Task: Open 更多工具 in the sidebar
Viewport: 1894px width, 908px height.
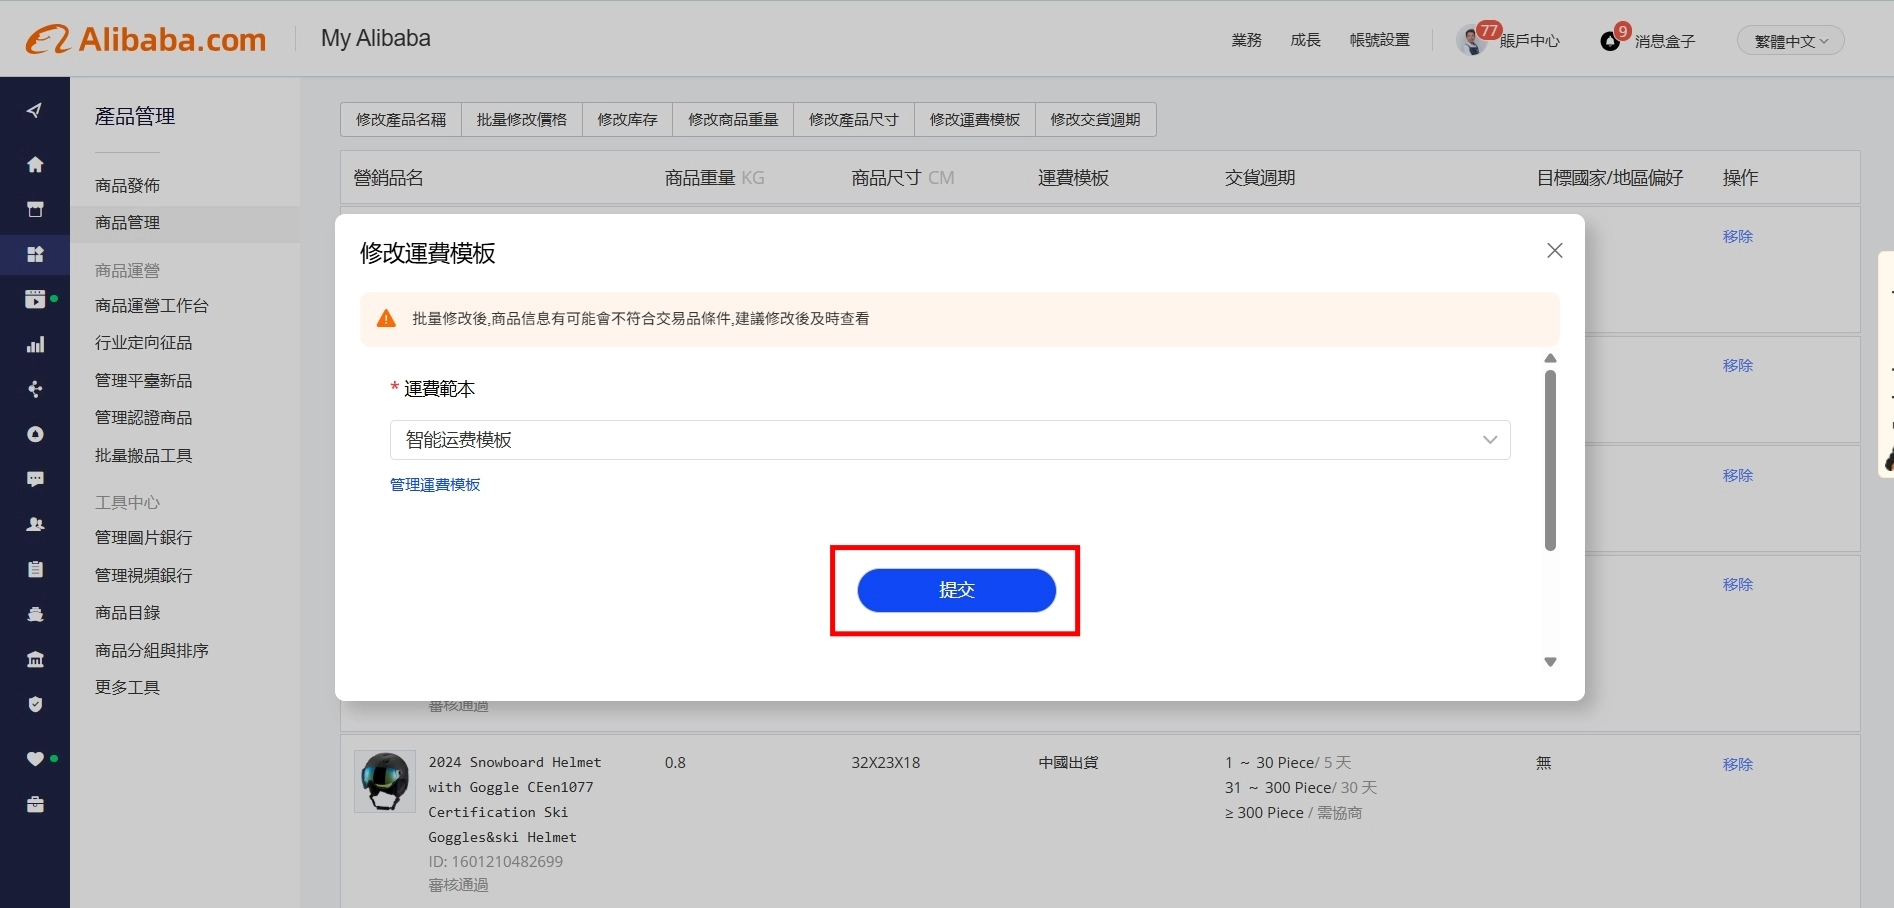Action: click(x=127, y=687)
